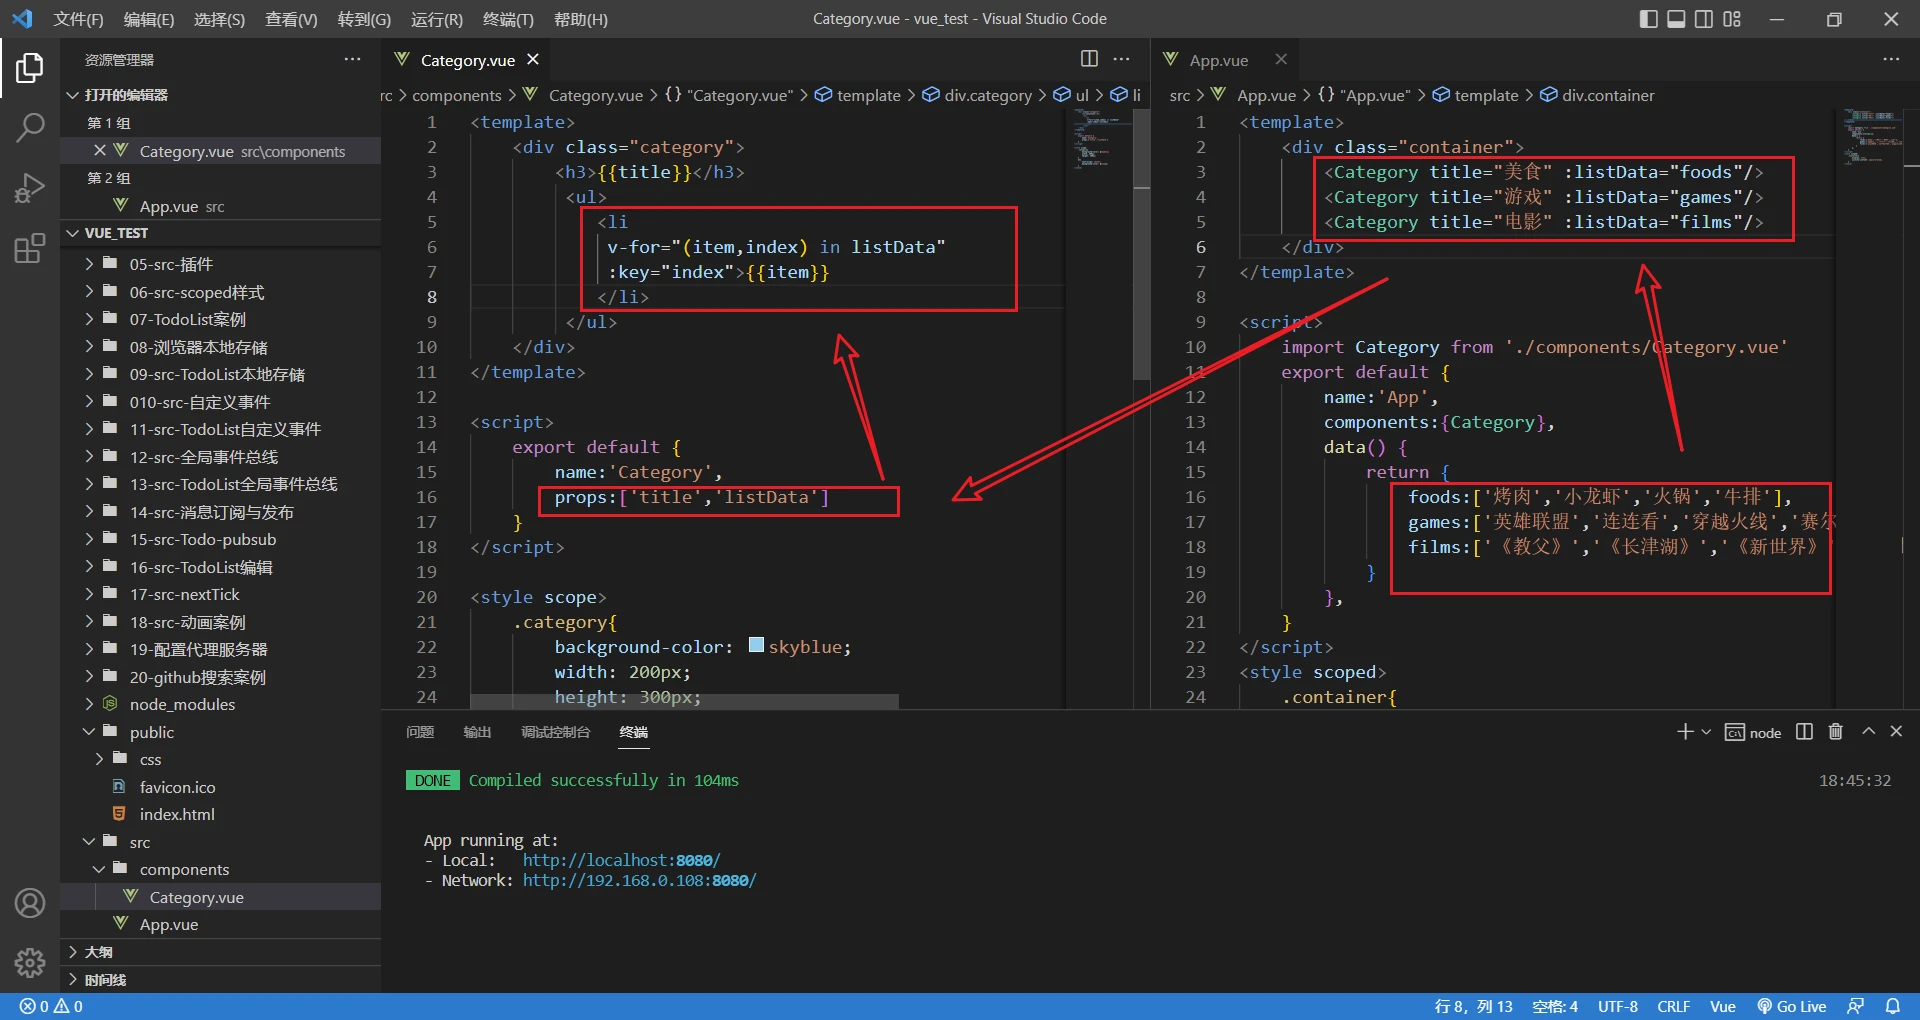Split the Category.vue editor to the right
The height and width of the screenshot is (1020, 1920).
[x=1089, y=59]
